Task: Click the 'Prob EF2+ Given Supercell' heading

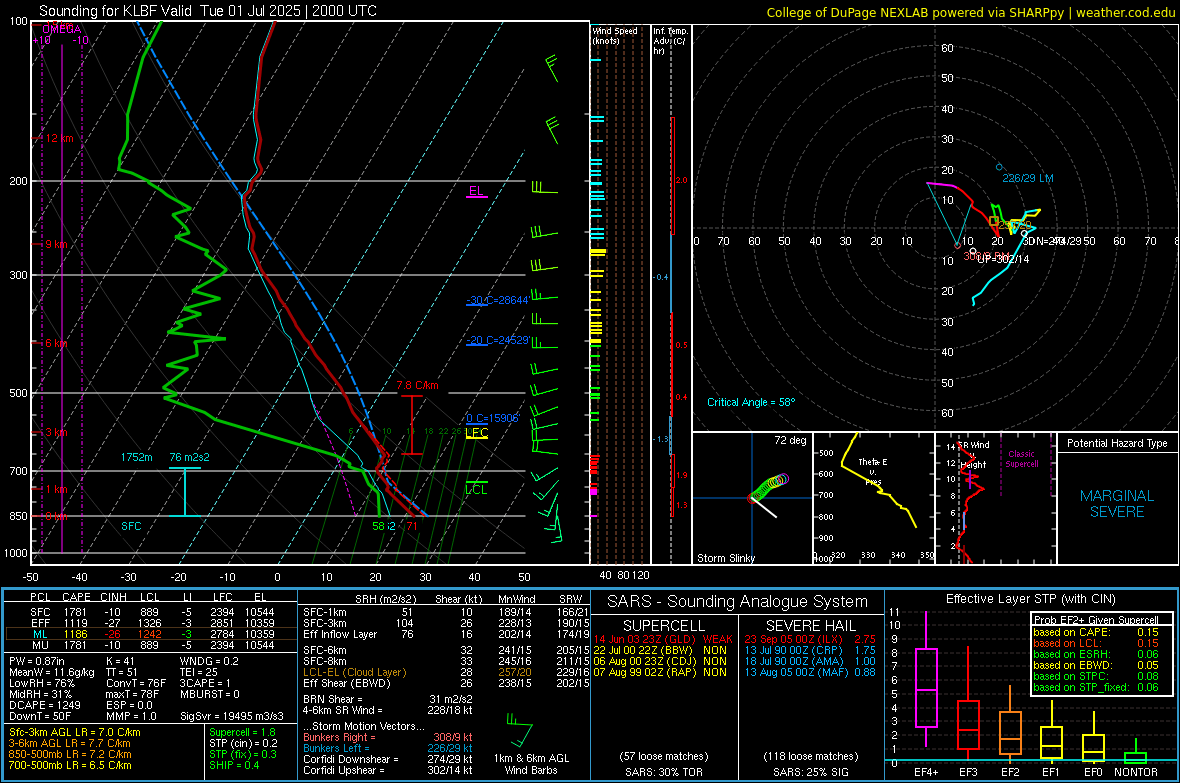Action: pos(1096,620)
